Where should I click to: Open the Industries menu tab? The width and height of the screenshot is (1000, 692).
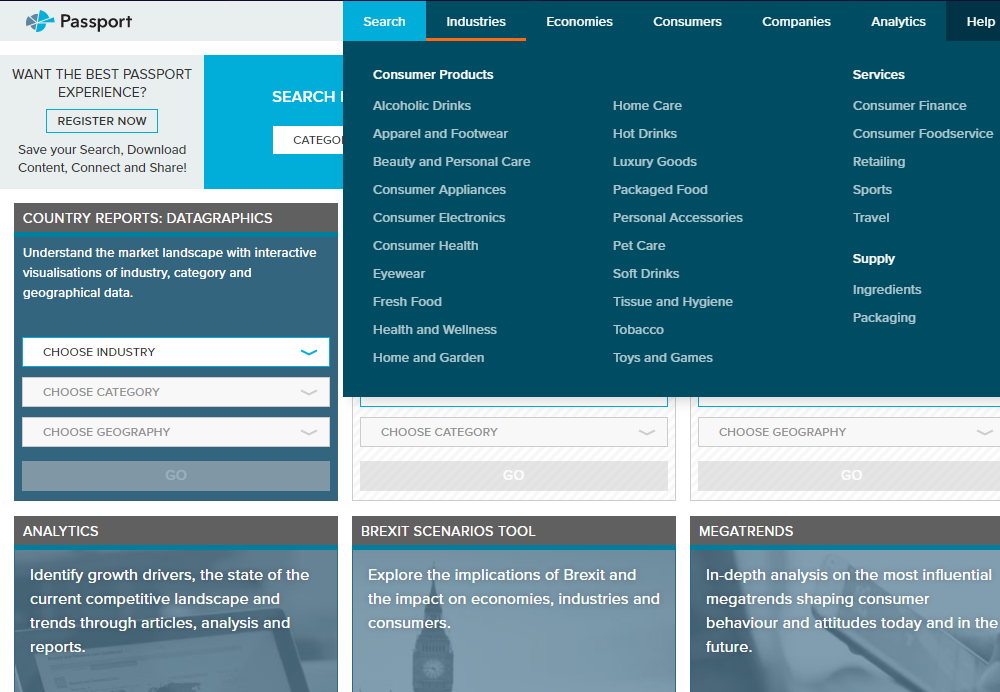[476, 21]
